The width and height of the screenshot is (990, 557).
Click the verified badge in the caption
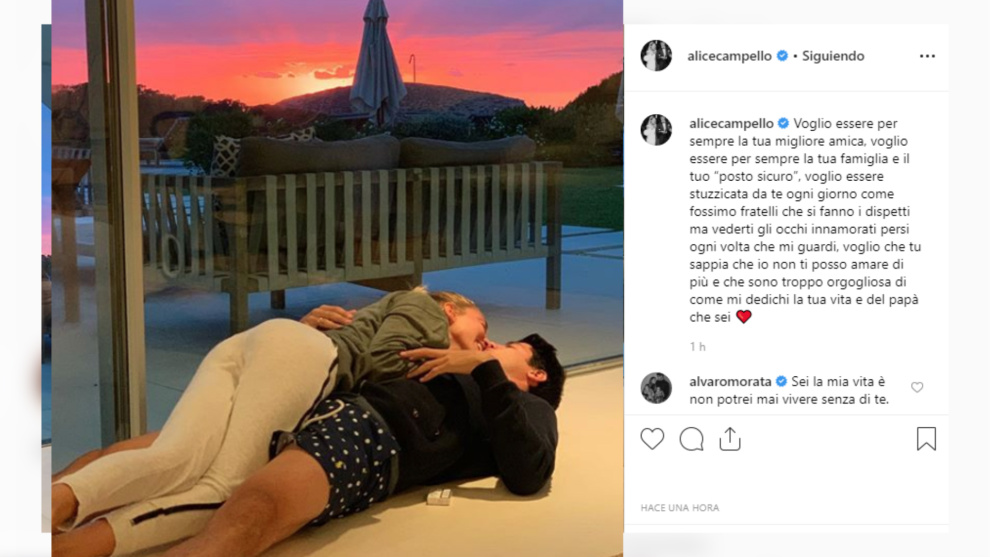783,123
